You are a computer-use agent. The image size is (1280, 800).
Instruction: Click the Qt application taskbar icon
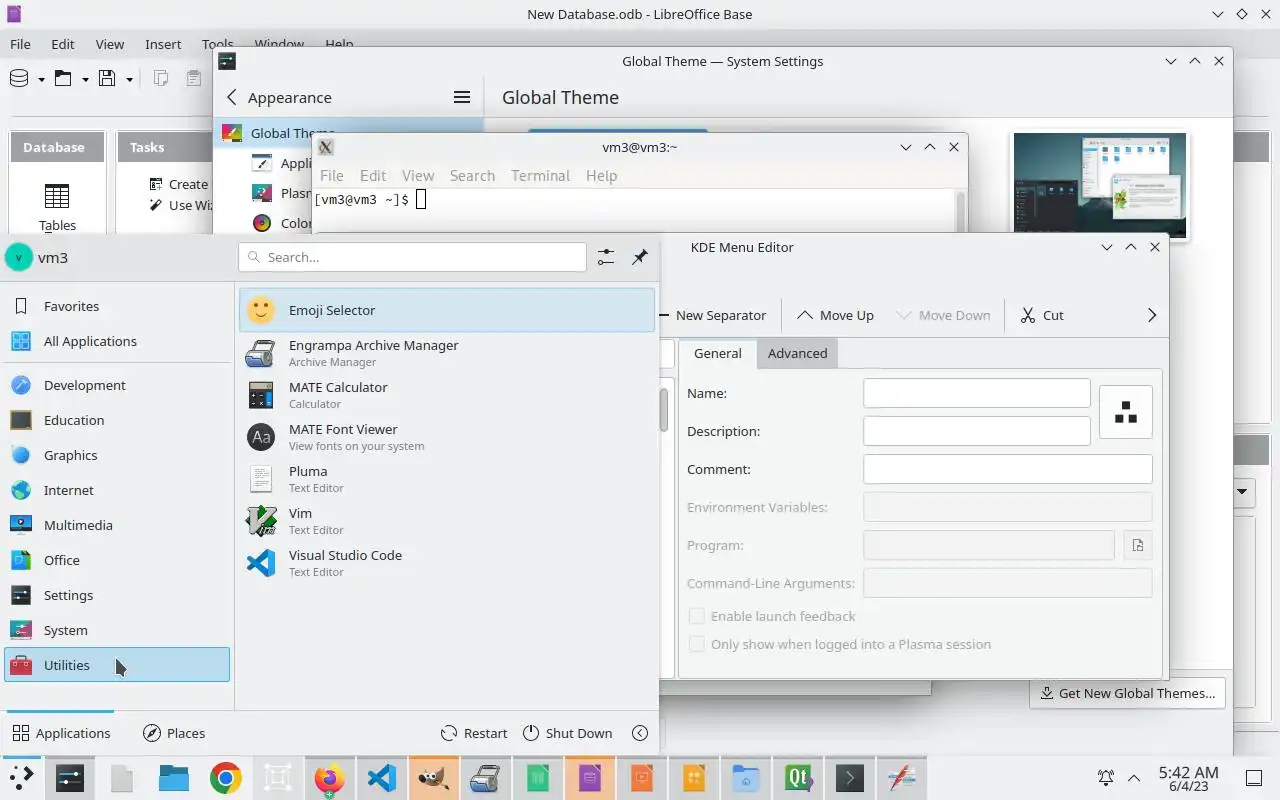tap(798, 778)
